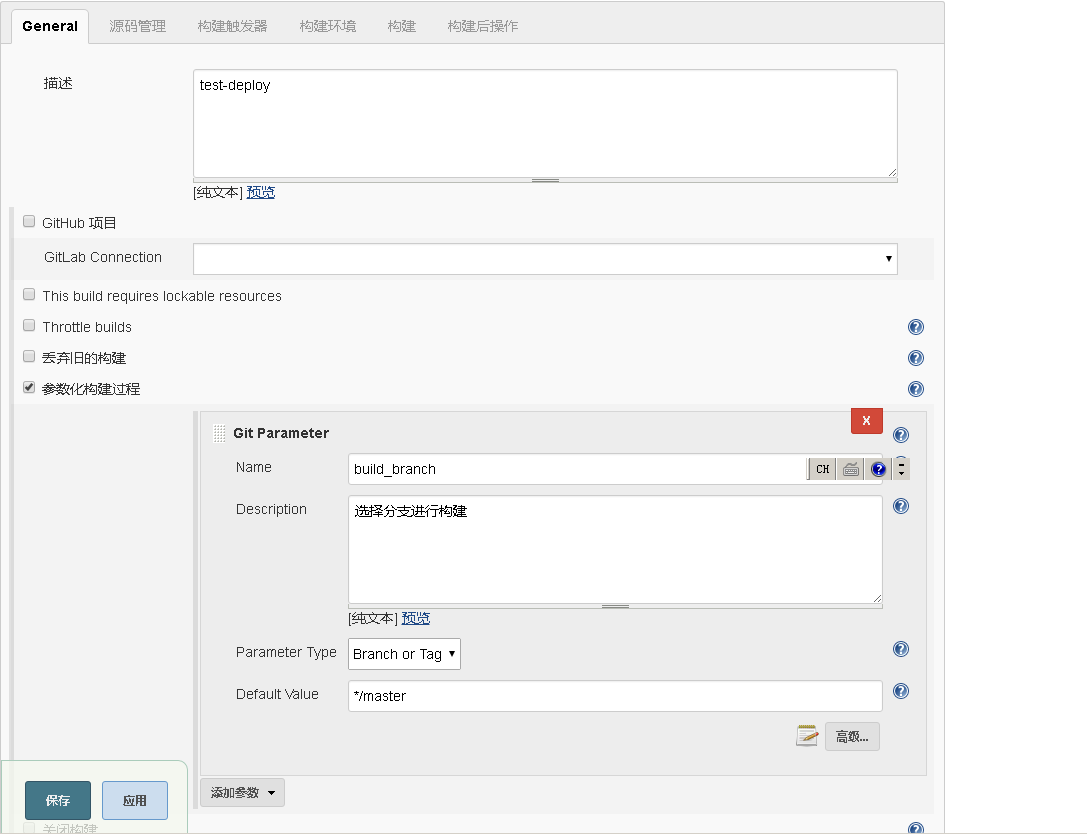Viewport: 1087px width, 835px height.
Task: Switch to the 构建触发器 tab
Action: (x=232, y=26)
